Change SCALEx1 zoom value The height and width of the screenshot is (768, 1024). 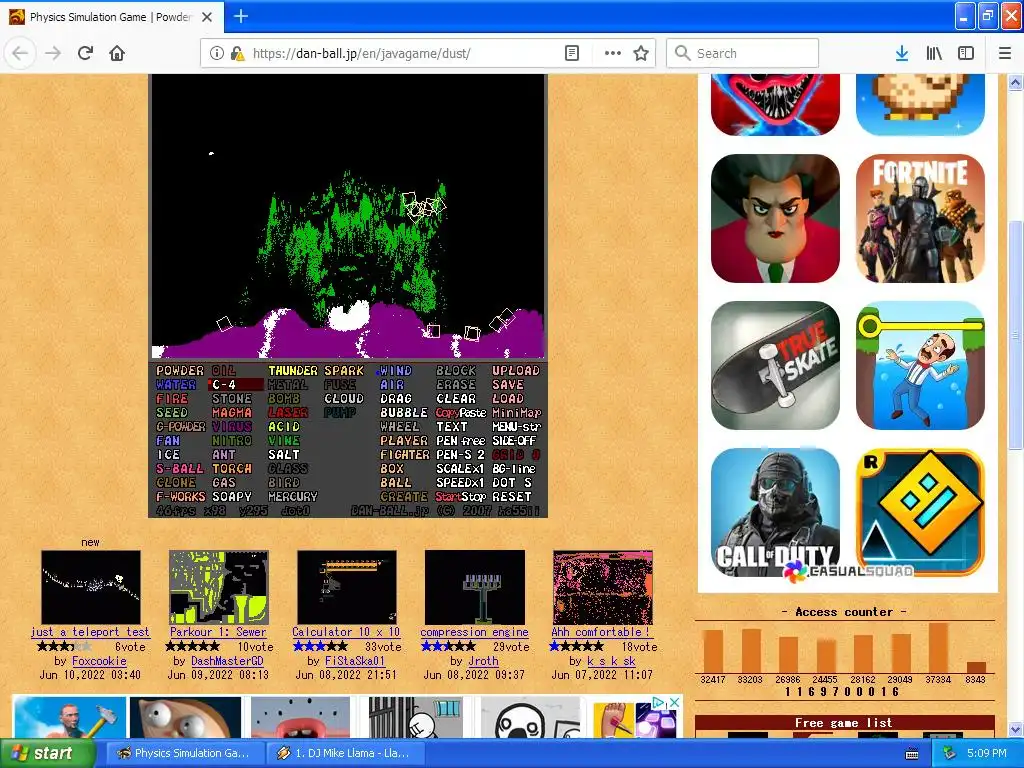(460, 469)
